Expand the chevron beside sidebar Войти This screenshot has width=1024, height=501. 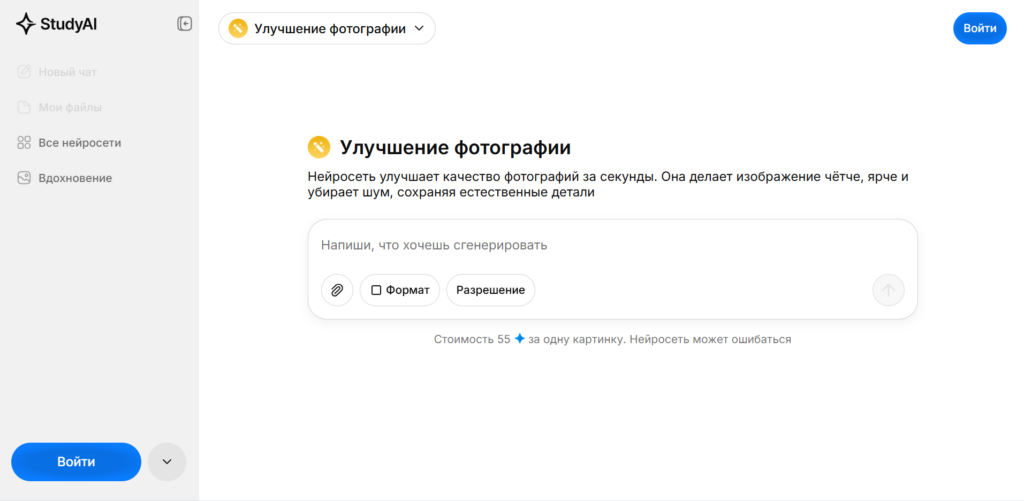167,462
